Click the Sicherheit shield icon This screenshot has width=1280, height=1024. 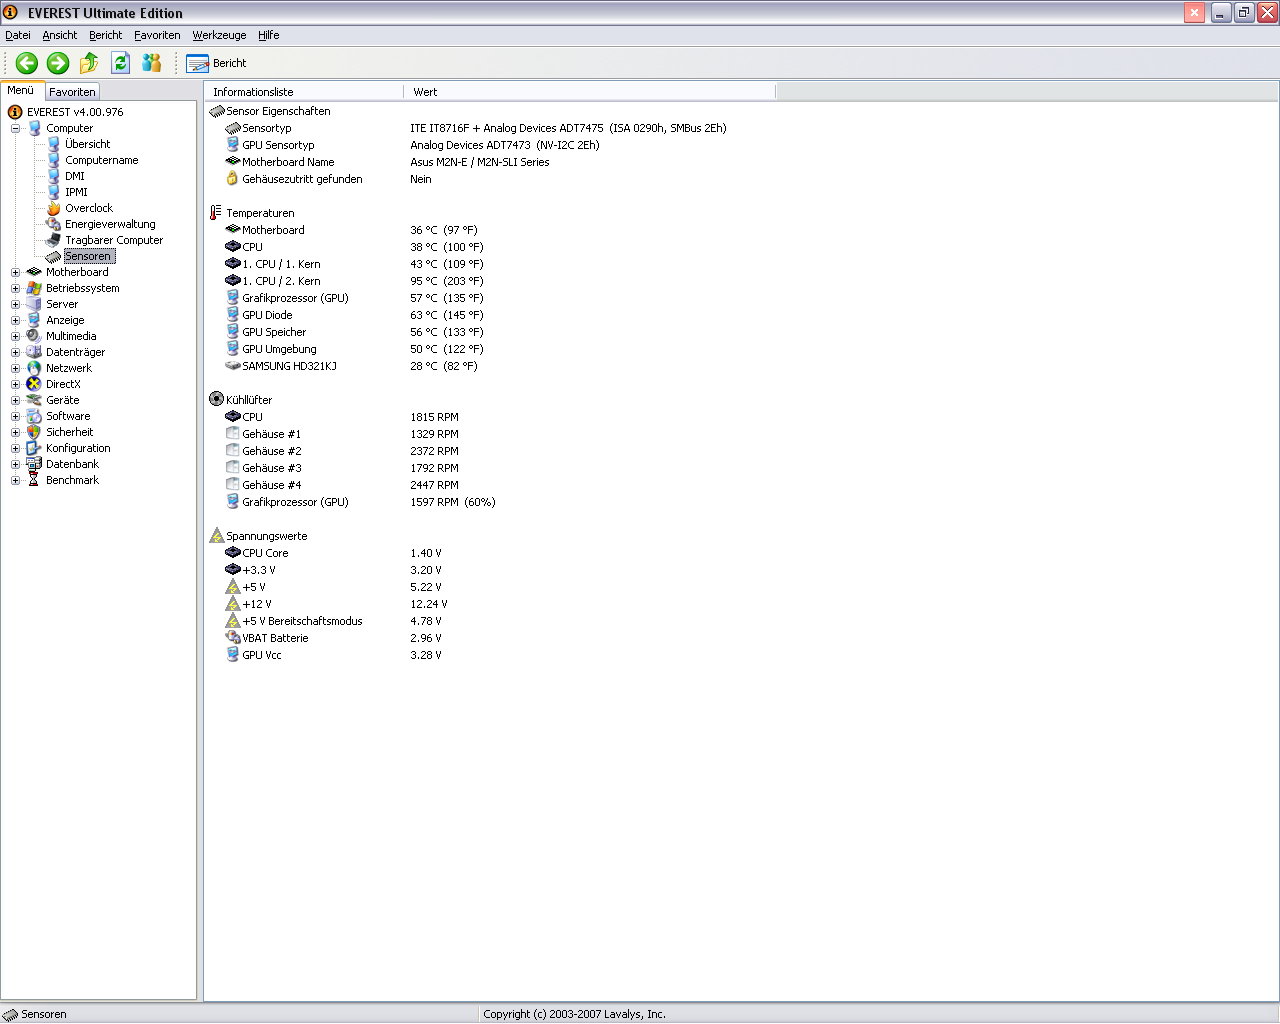click(34, 432)
